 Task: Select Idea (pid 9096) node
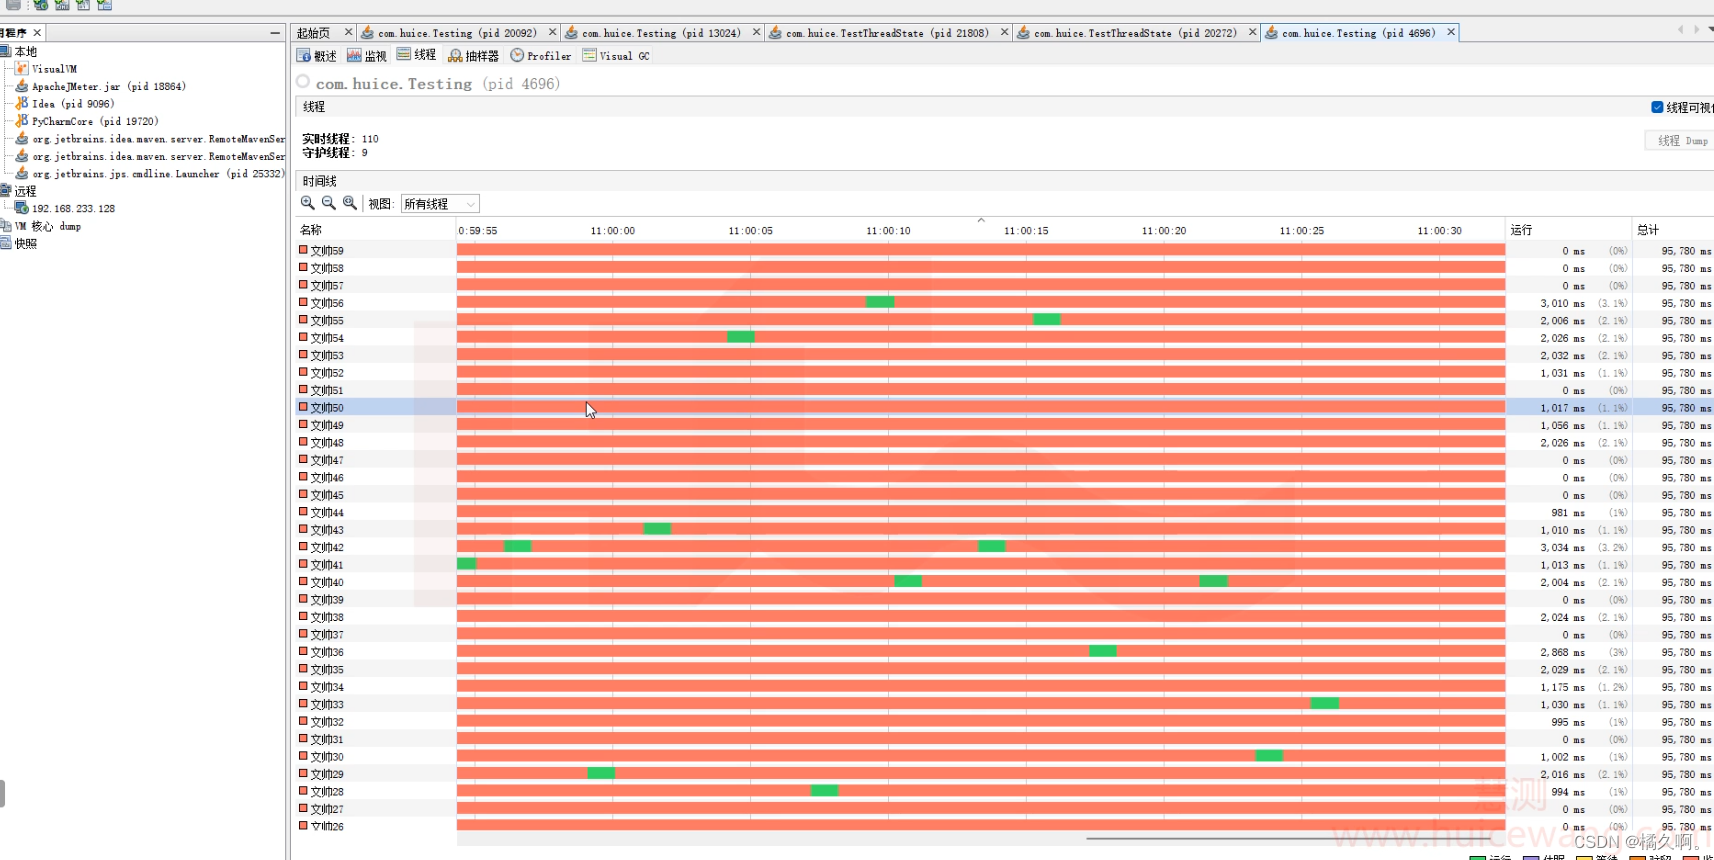click(65, 104)
